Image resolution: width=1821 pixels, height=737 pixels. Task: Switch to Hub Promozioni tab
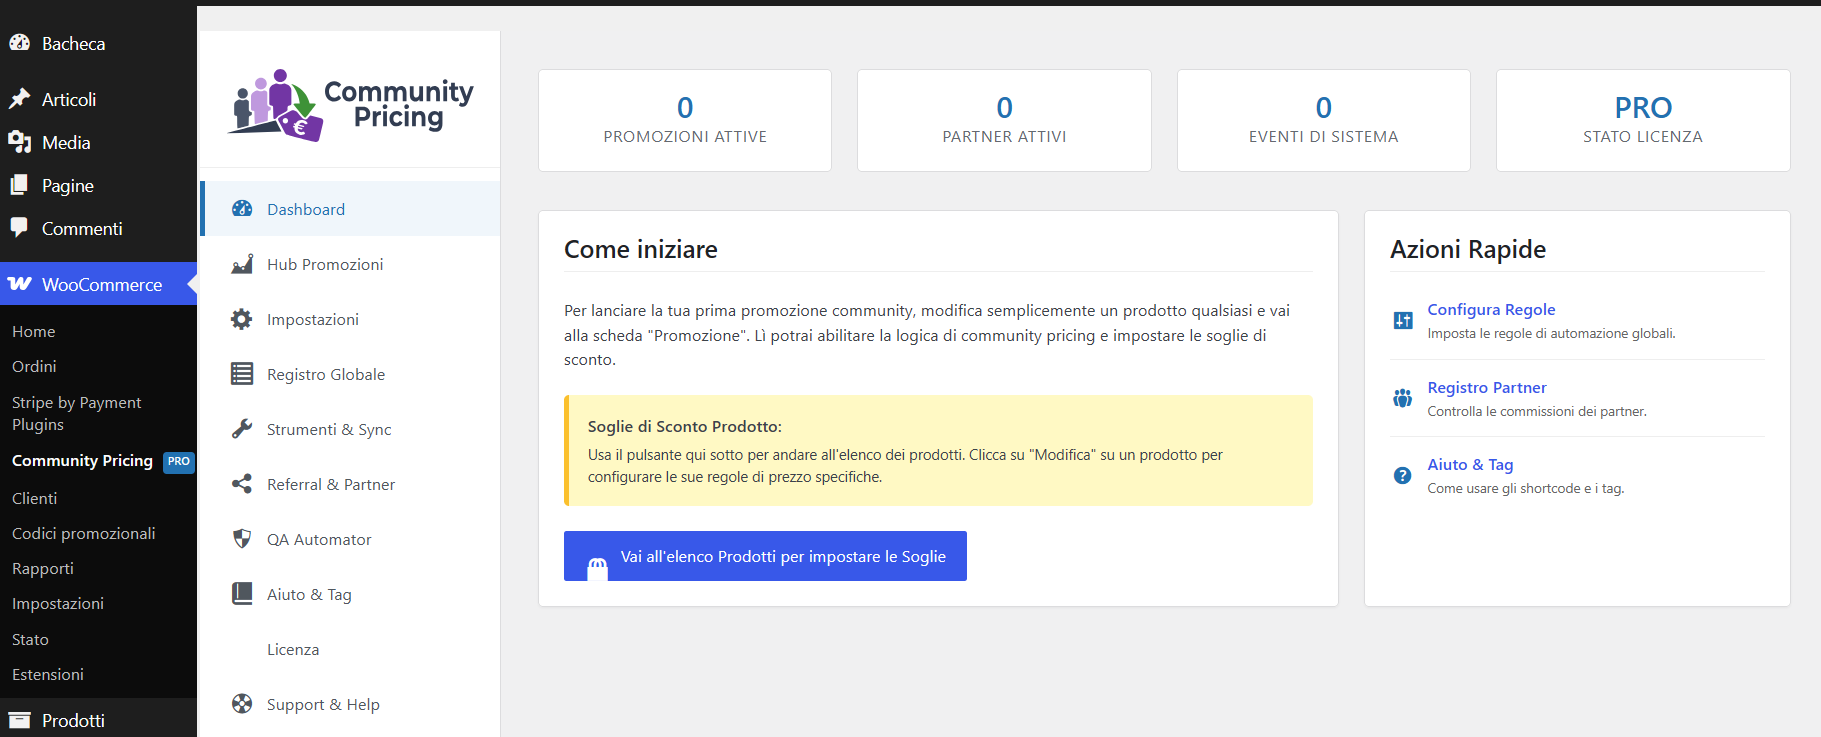coord(350,264)
